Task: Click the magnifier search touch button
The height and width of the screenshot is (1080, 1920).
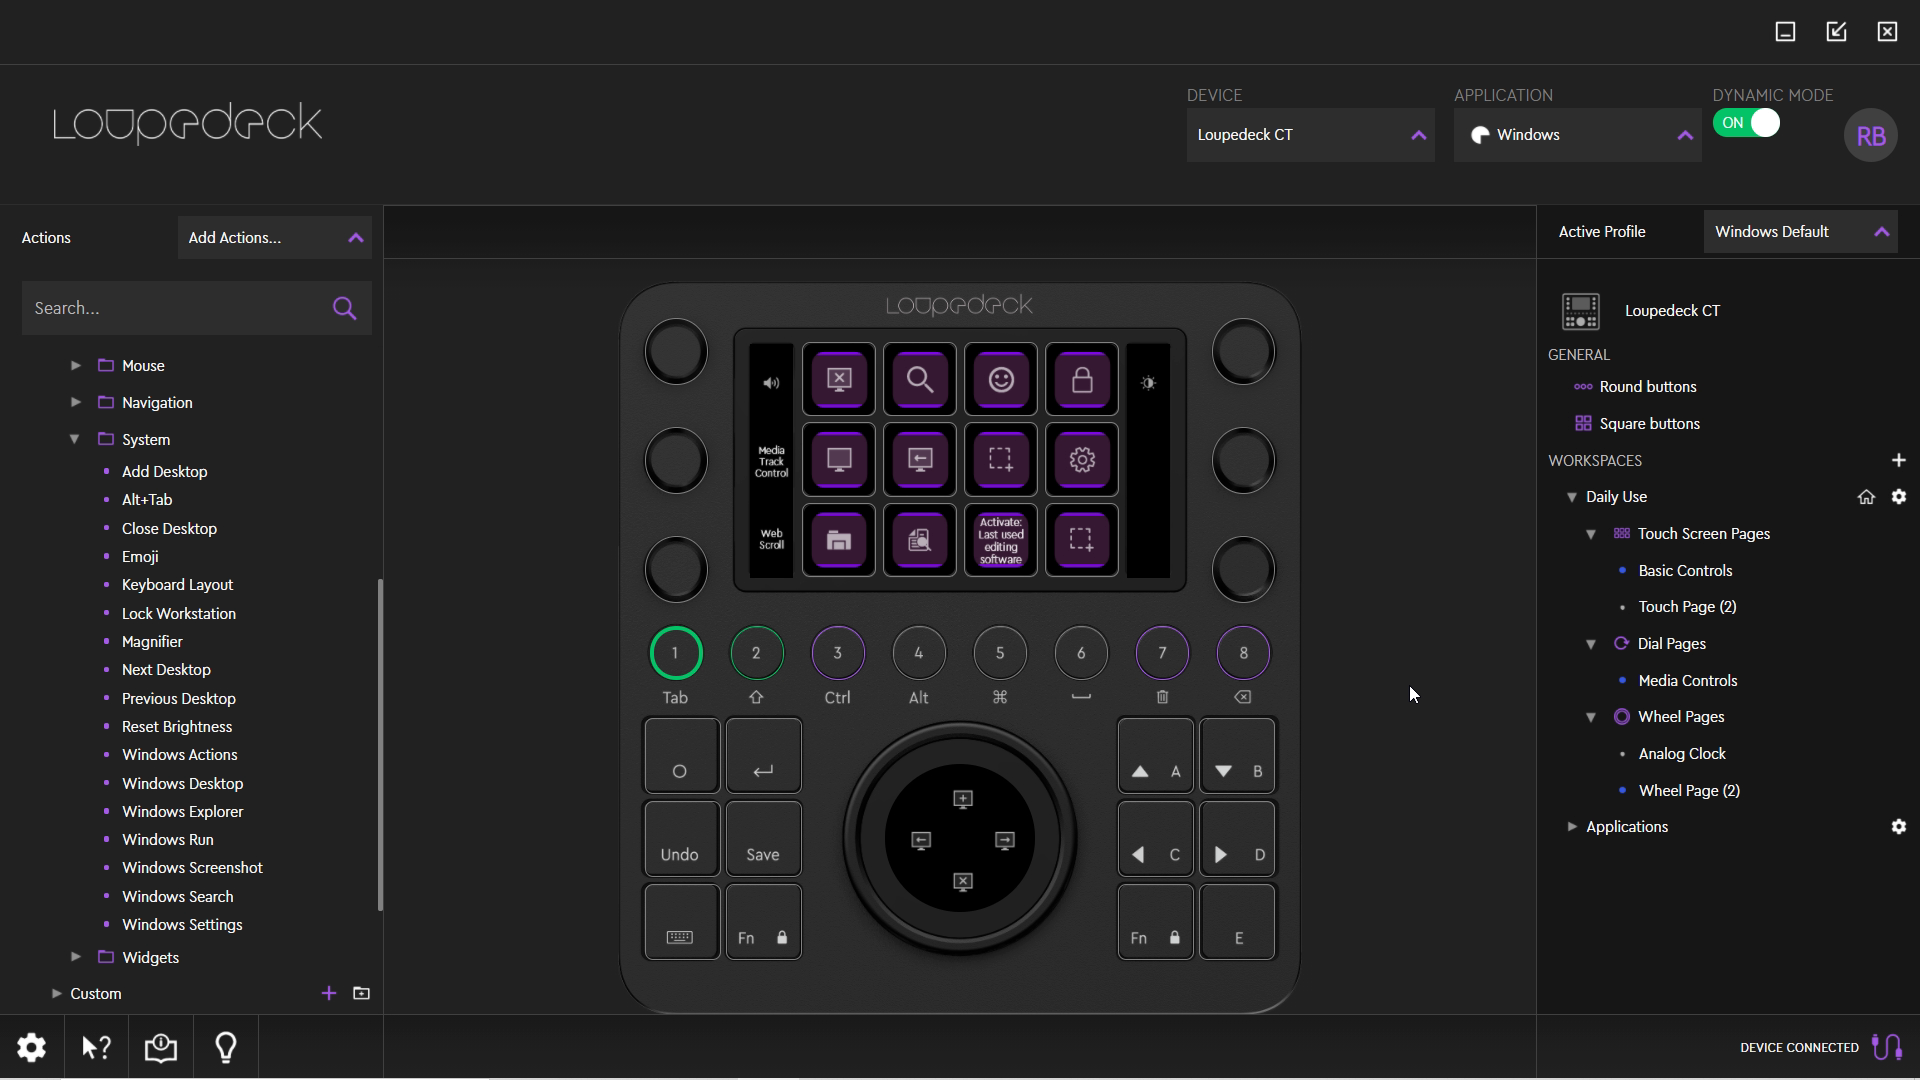Action: 919,380
